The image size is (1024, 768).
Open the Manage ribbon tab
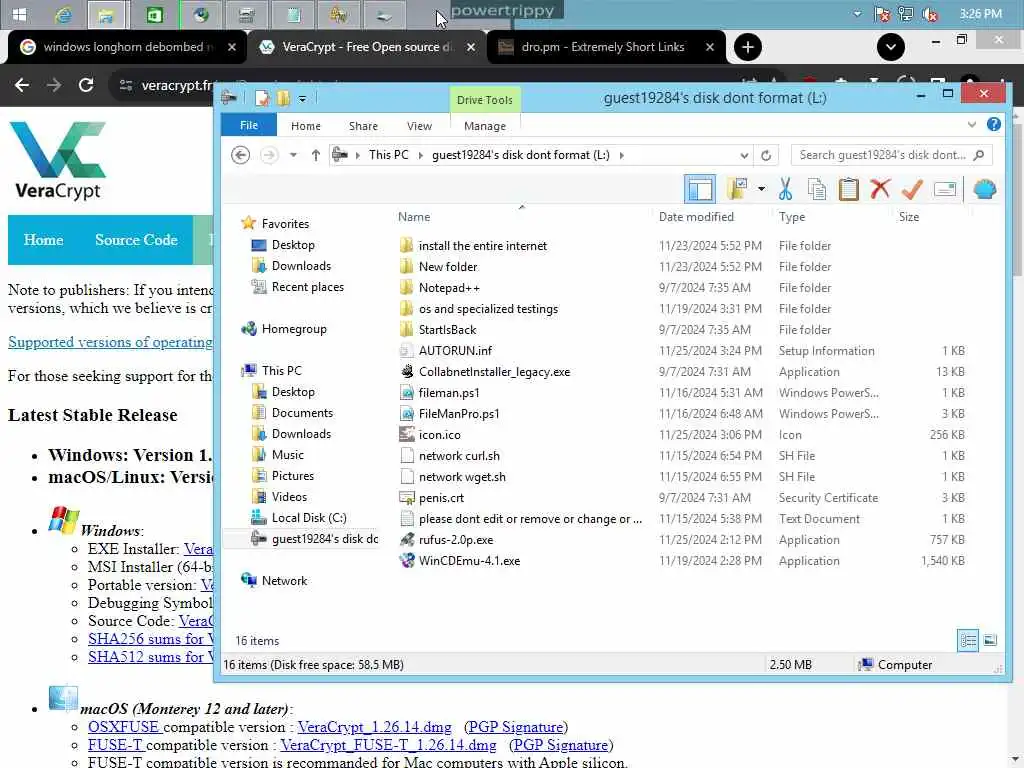(x=485, y=126)
